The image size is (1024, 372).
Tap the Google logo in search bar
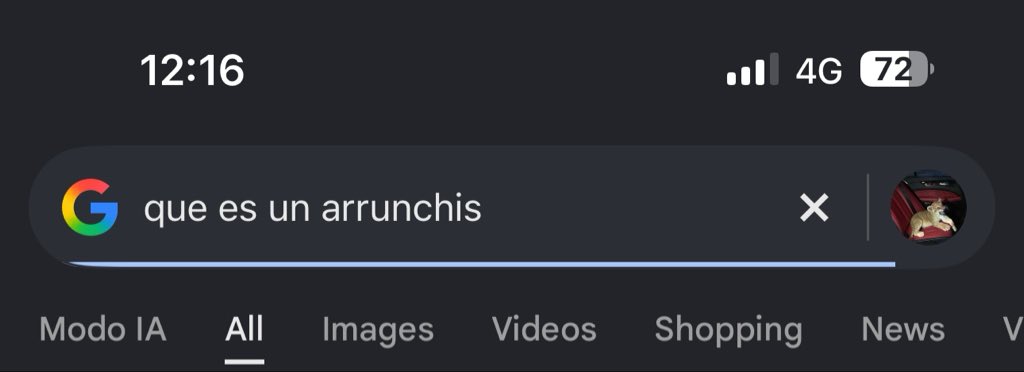pos(90,208)
